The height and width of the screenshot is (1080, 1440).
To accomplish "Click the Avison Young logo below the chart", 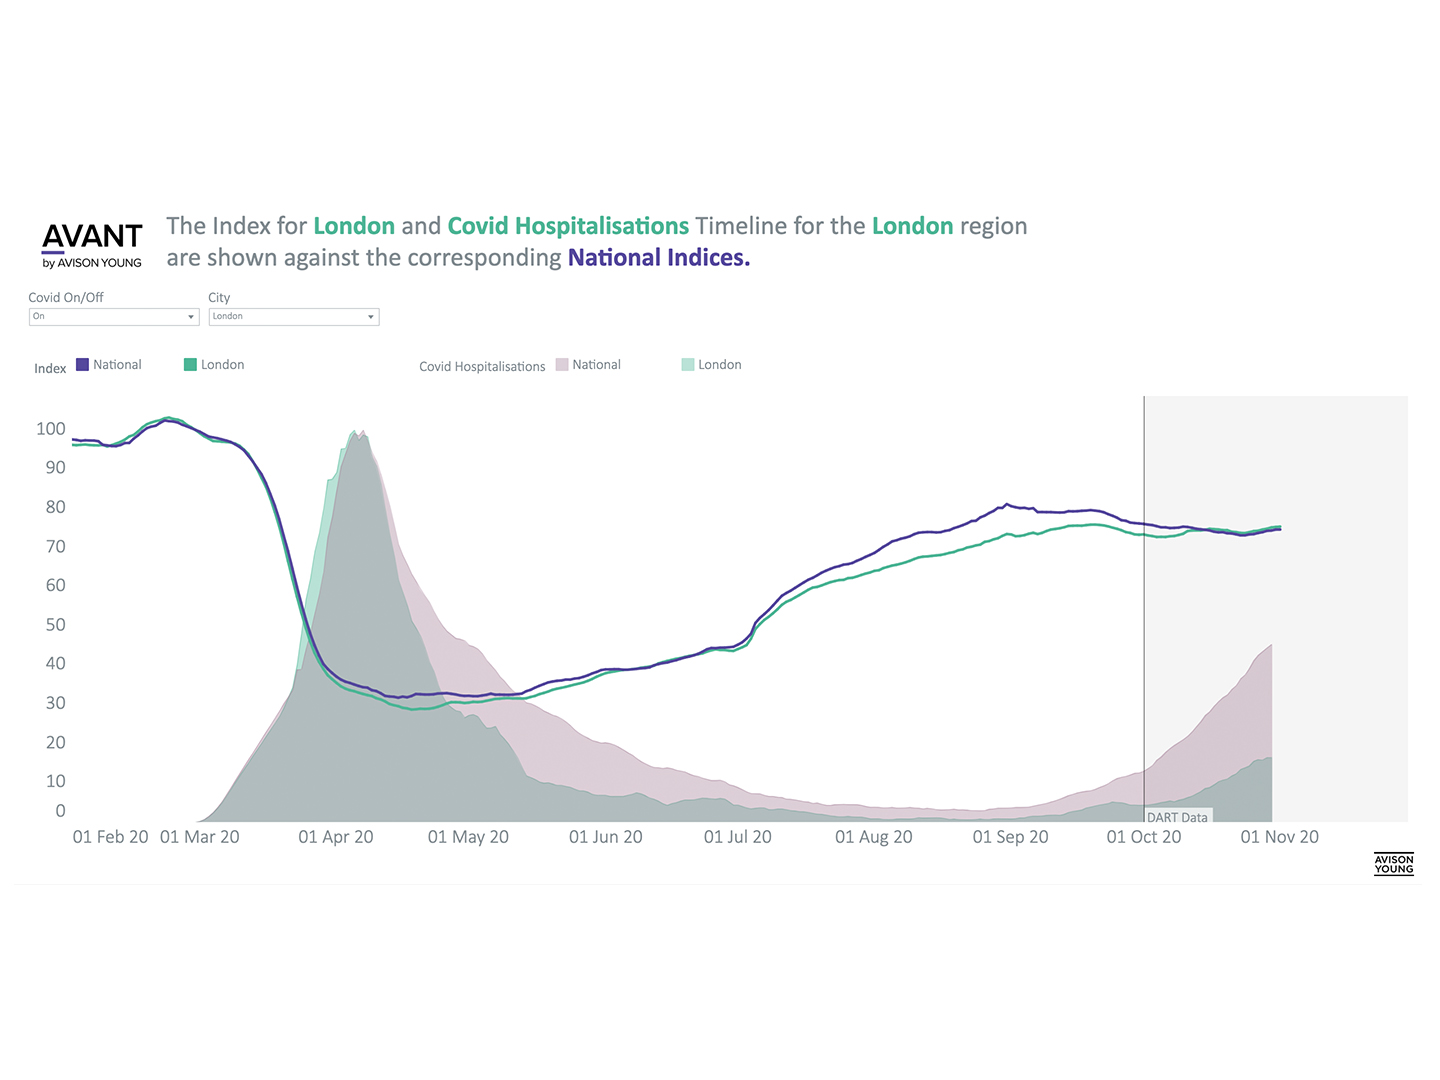I will (1393, 864).
